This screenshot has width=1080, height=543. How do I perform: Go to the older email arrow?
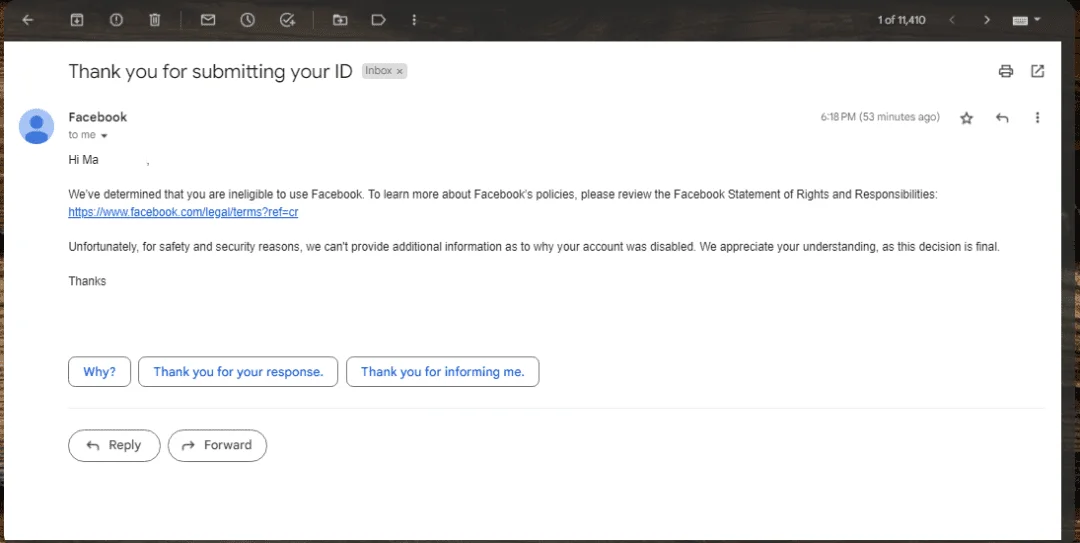(986, 20)
